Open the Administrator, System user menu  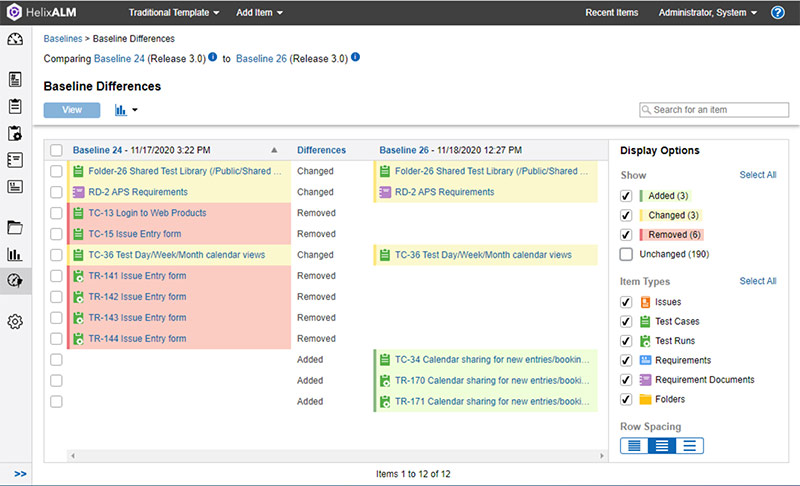[707, 13]
